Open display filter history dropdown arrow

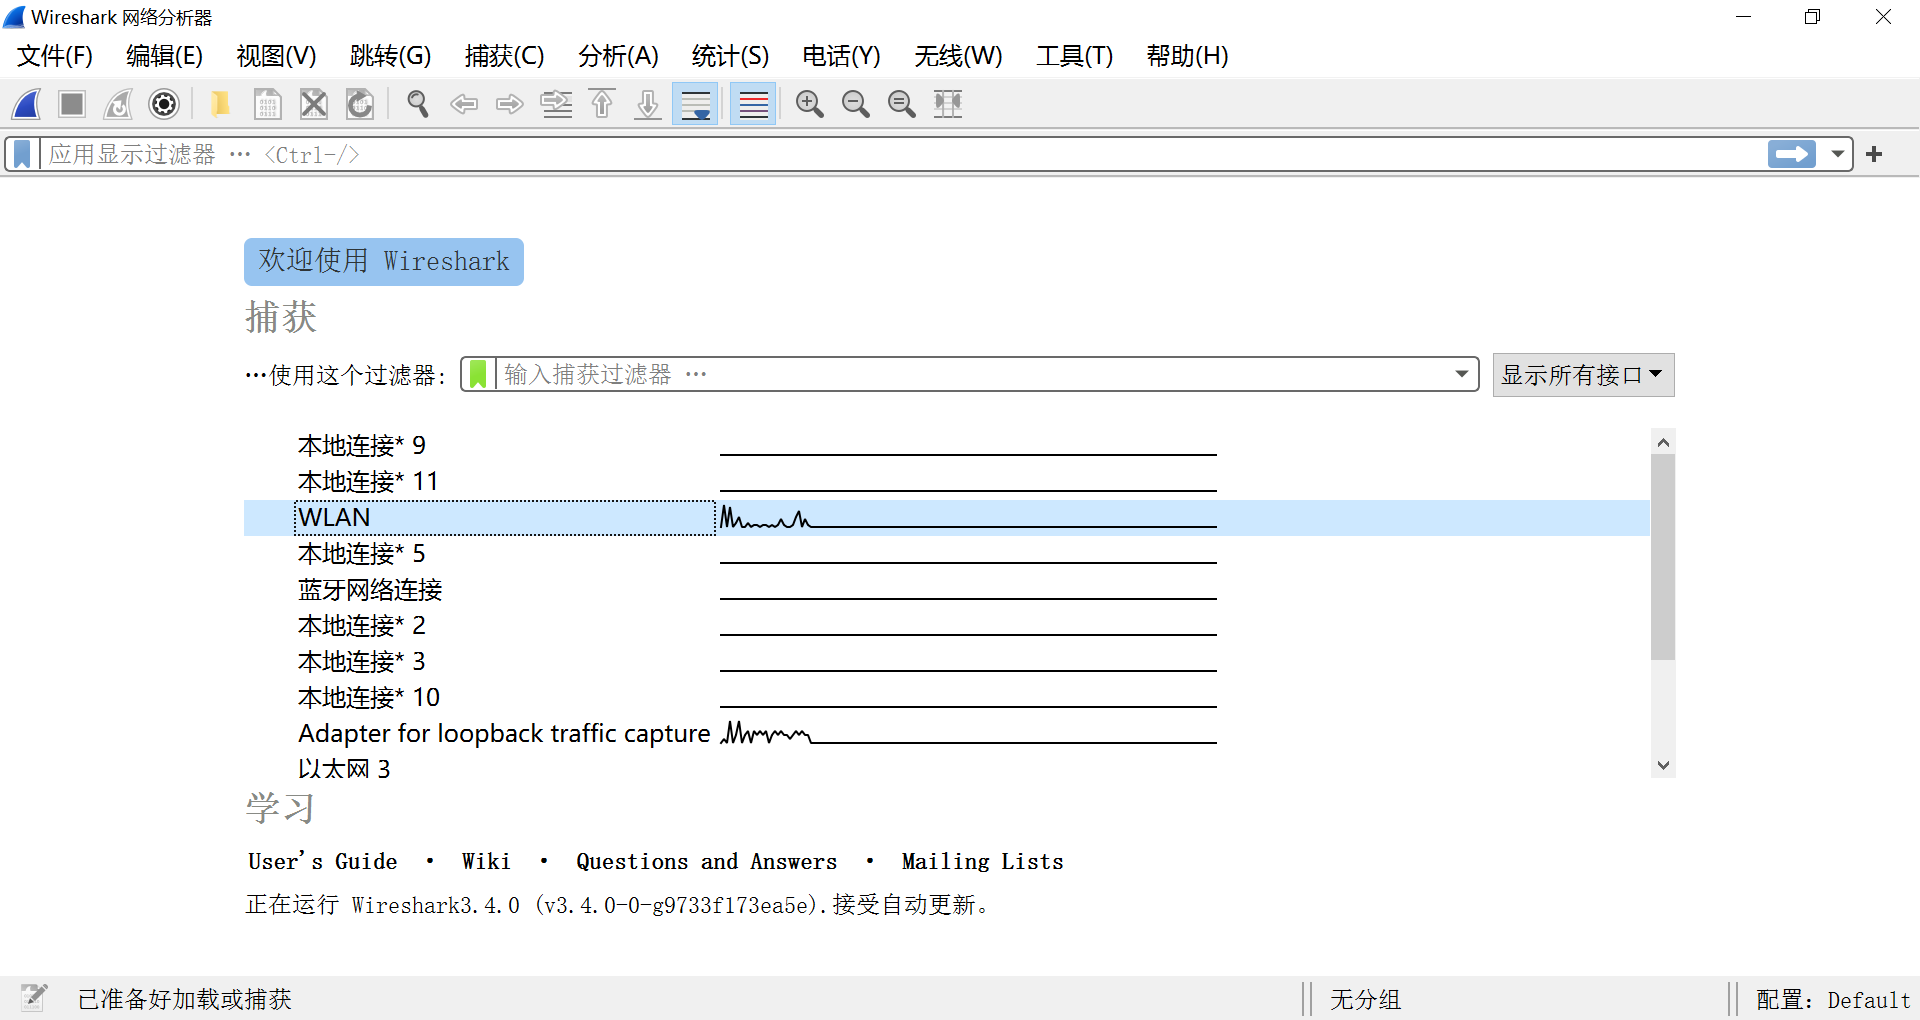tap(1838, 154)
